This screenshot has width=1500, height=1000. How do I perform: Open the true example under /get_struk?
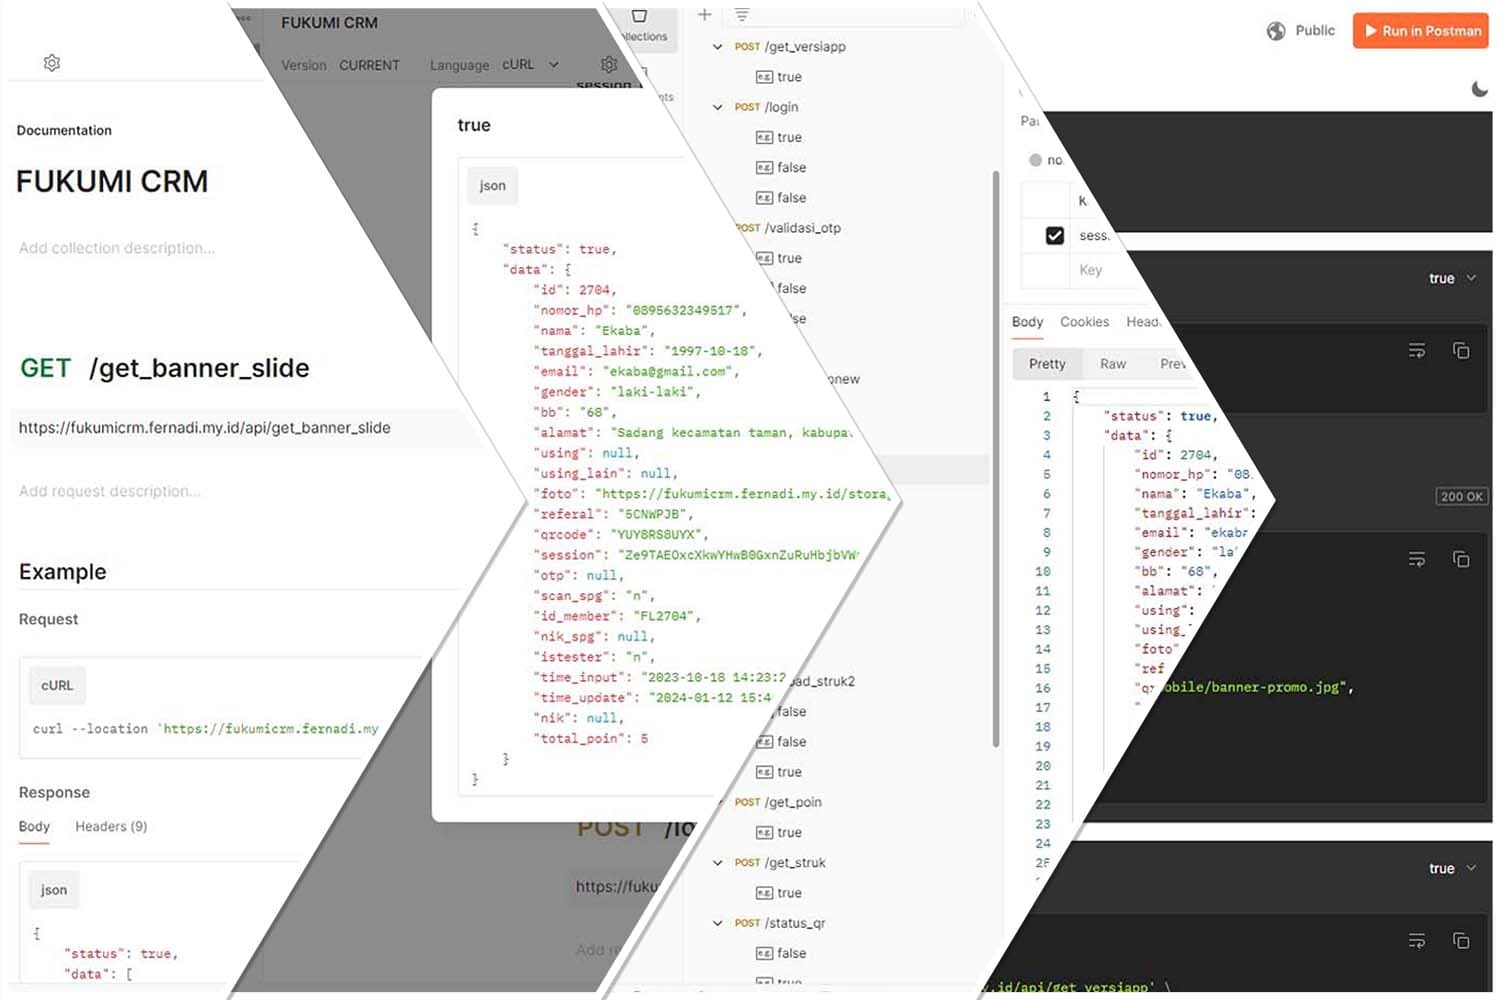tap(779, 893)
